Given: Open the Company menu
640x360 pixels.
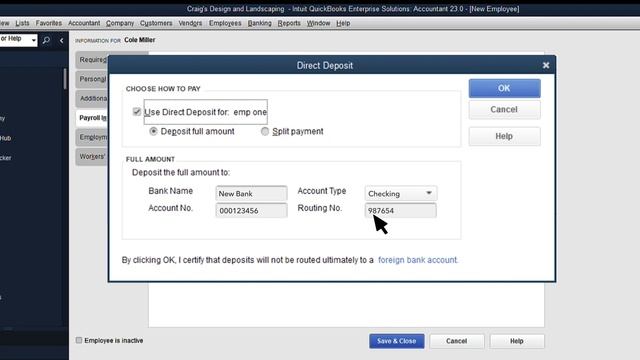Looking at the screenshot, I should pos(120,23).
